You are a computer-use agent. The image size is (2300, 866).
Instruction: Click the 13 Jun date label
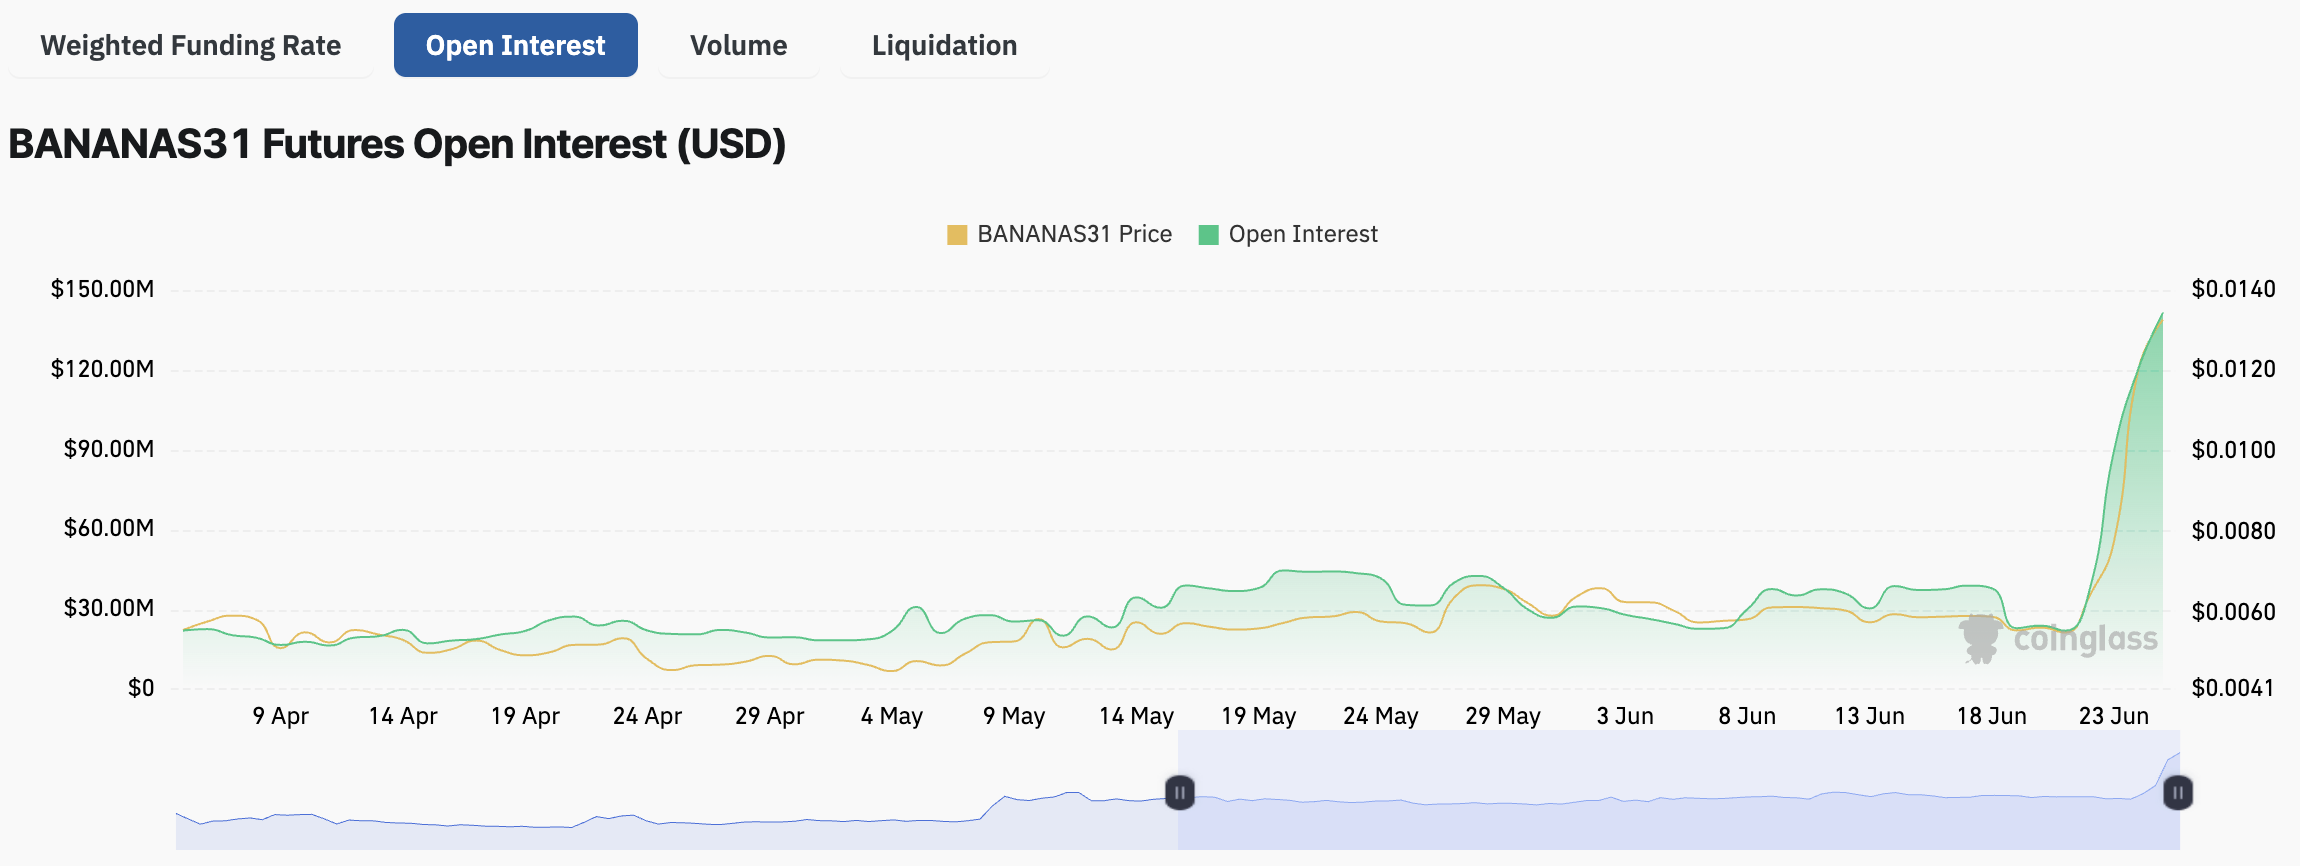(x=1869, y=716)
